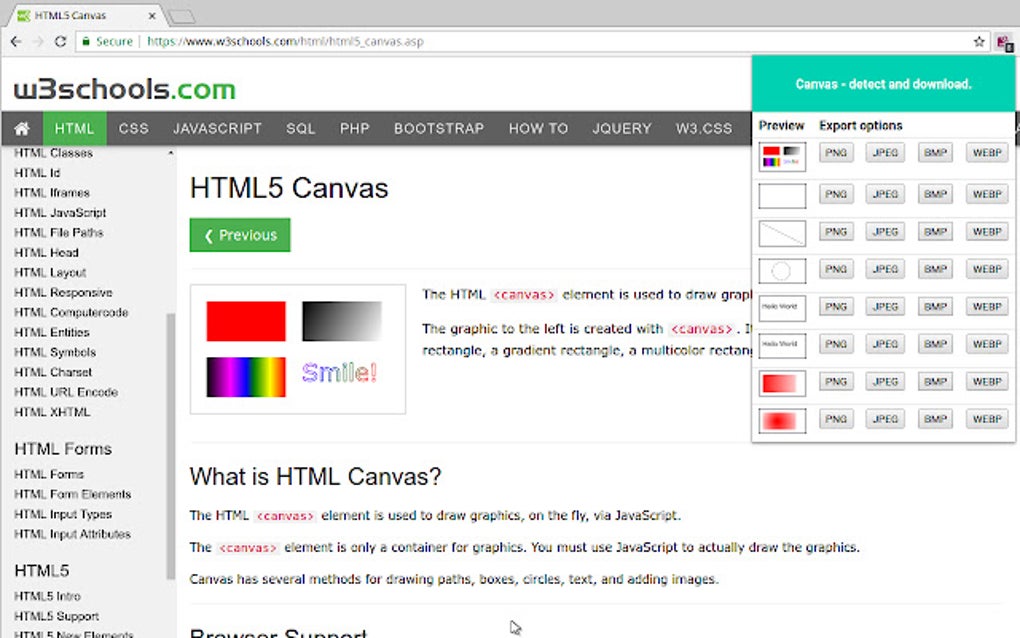Export the radial red gradient as PNG

[836, 419]
